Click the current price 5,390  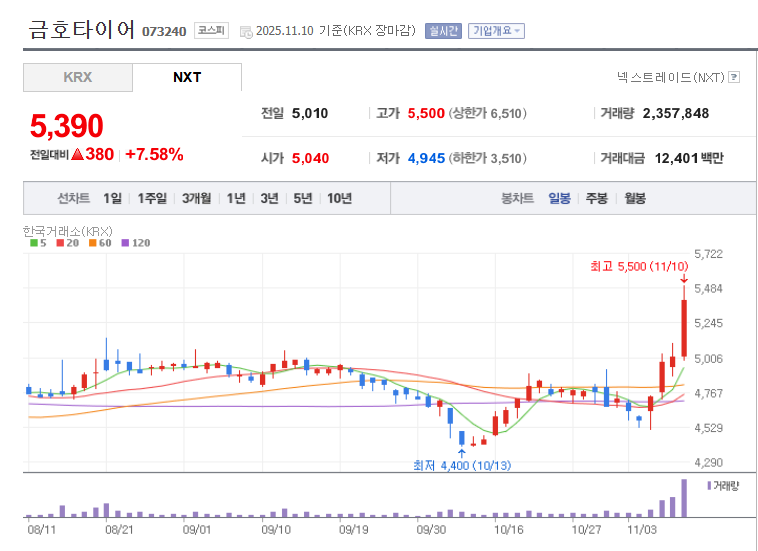pyautogui.click(x=67, y=126)
